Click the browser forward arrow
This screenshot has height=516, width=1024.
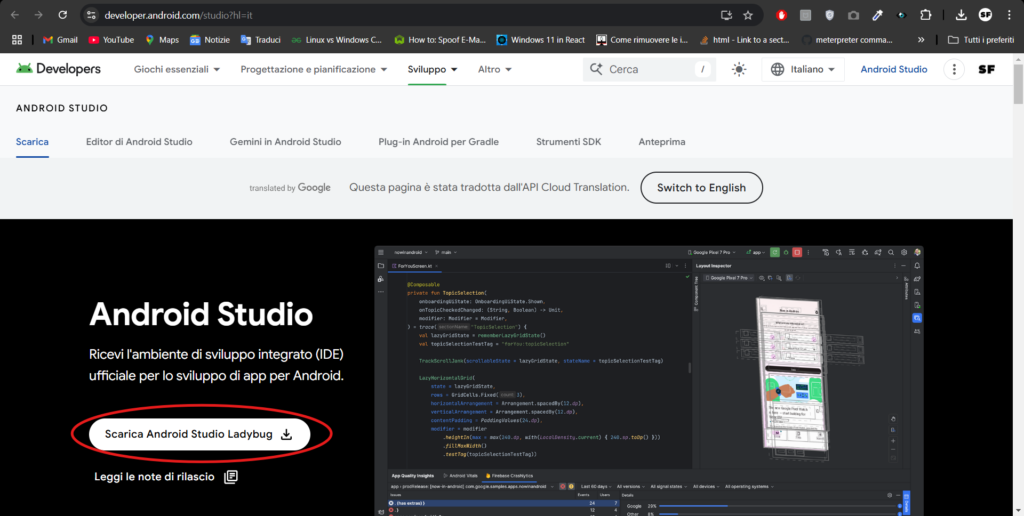click(39, 14)
